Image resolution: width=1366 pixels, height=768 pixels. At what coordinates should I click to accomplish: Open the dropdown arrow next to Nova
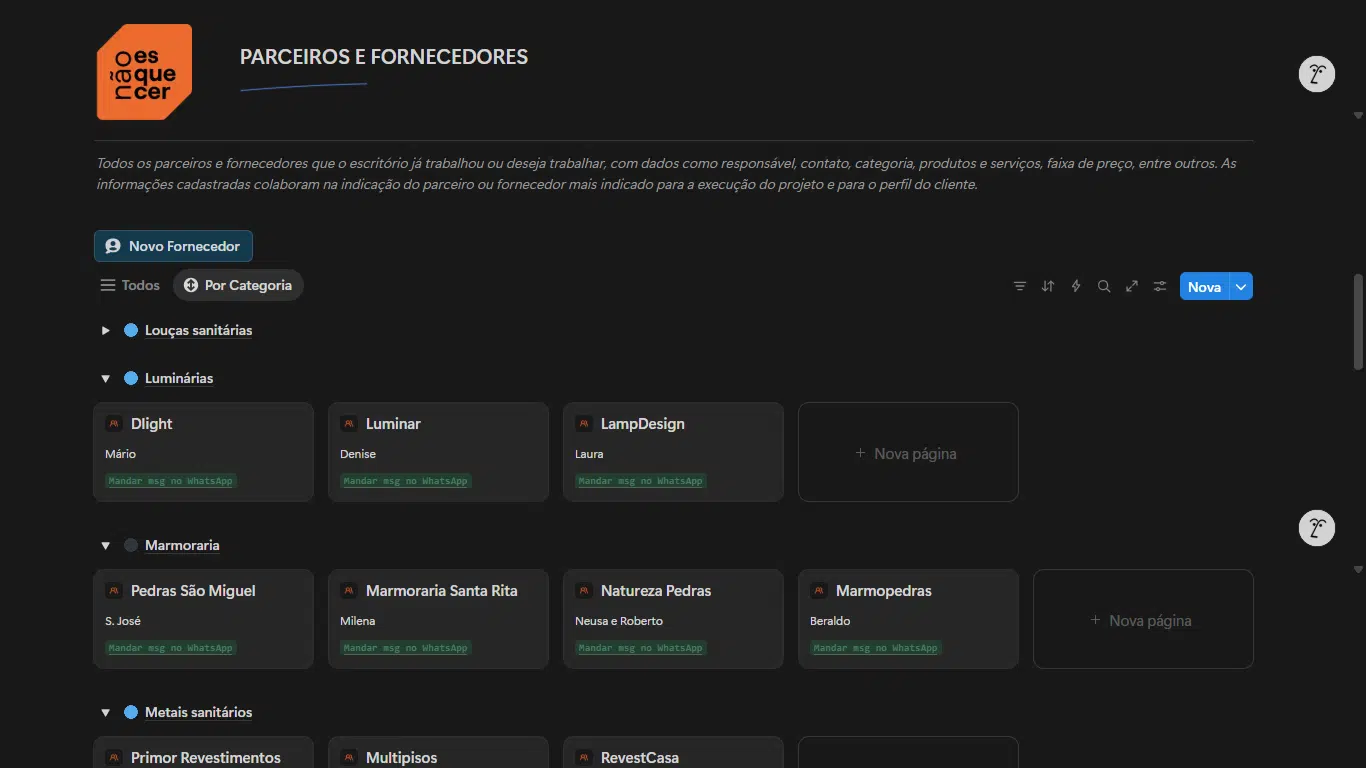[x=1241, y=287]
